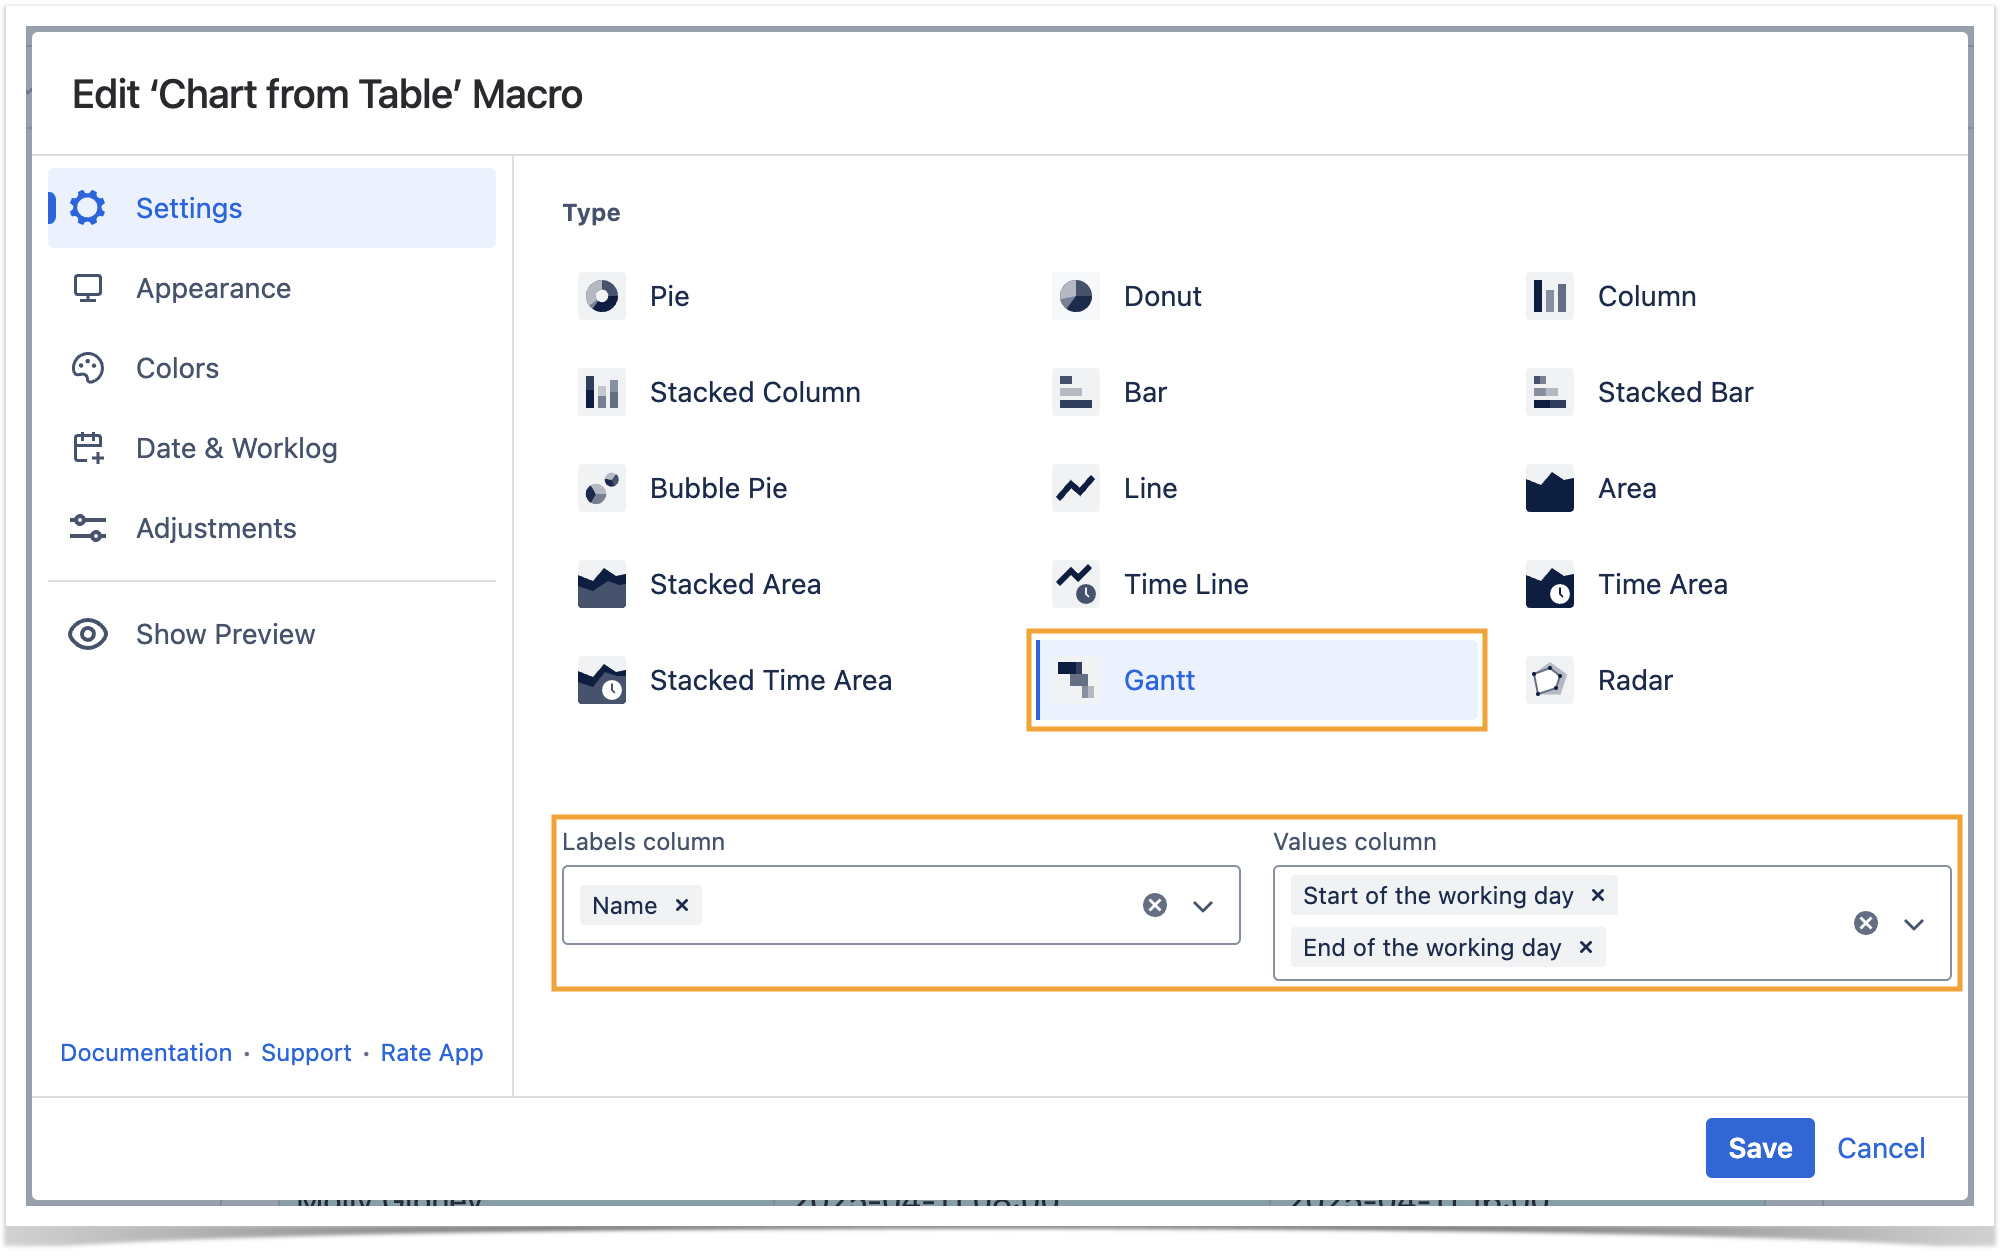The image size is (2008, 1255).
Task: Select the Area chart icon
Action: pyautogui.click(x=1549, y=488)
